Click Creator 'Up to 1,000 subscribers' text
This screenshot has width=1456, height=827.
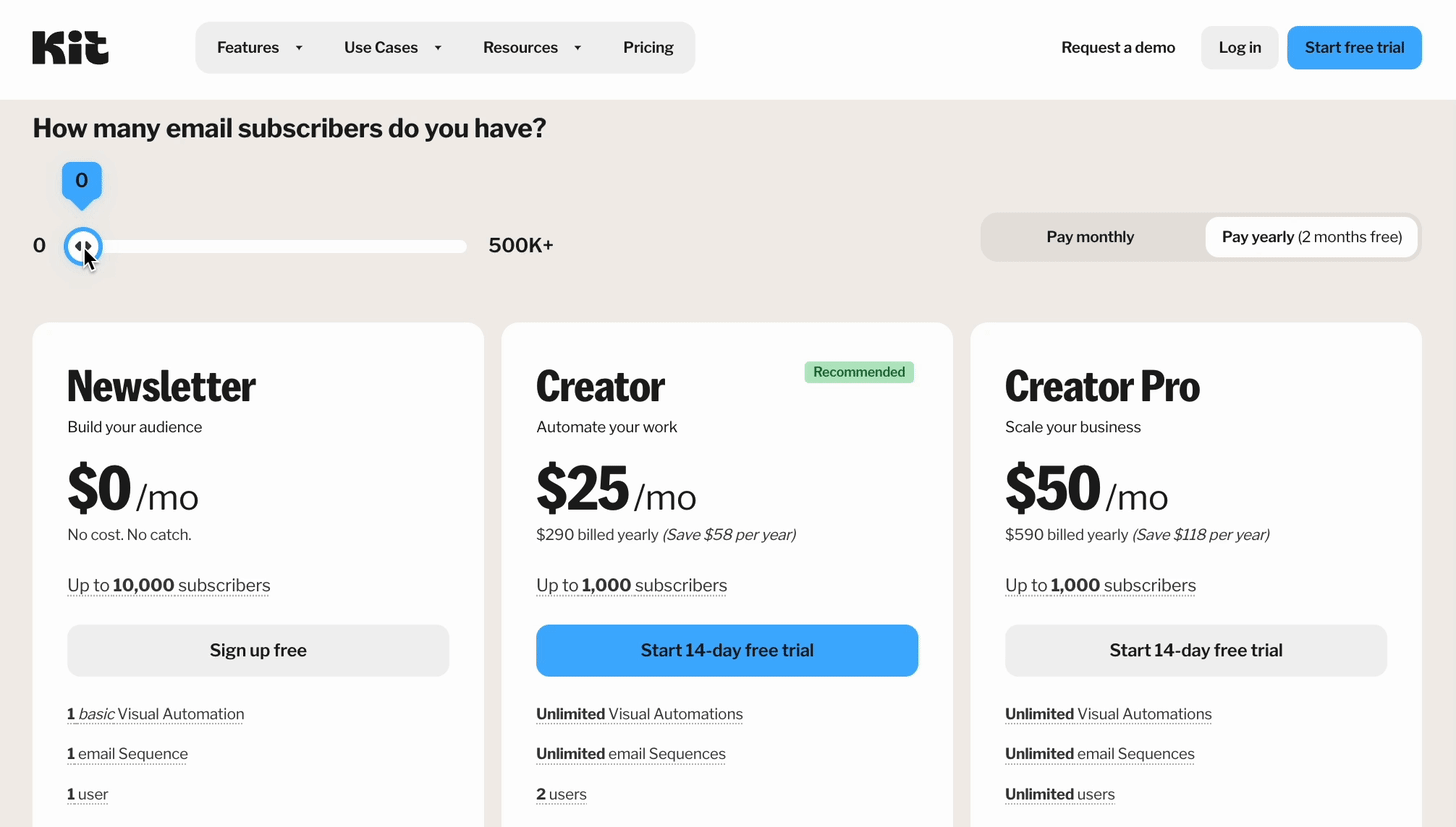coord(632,585)
